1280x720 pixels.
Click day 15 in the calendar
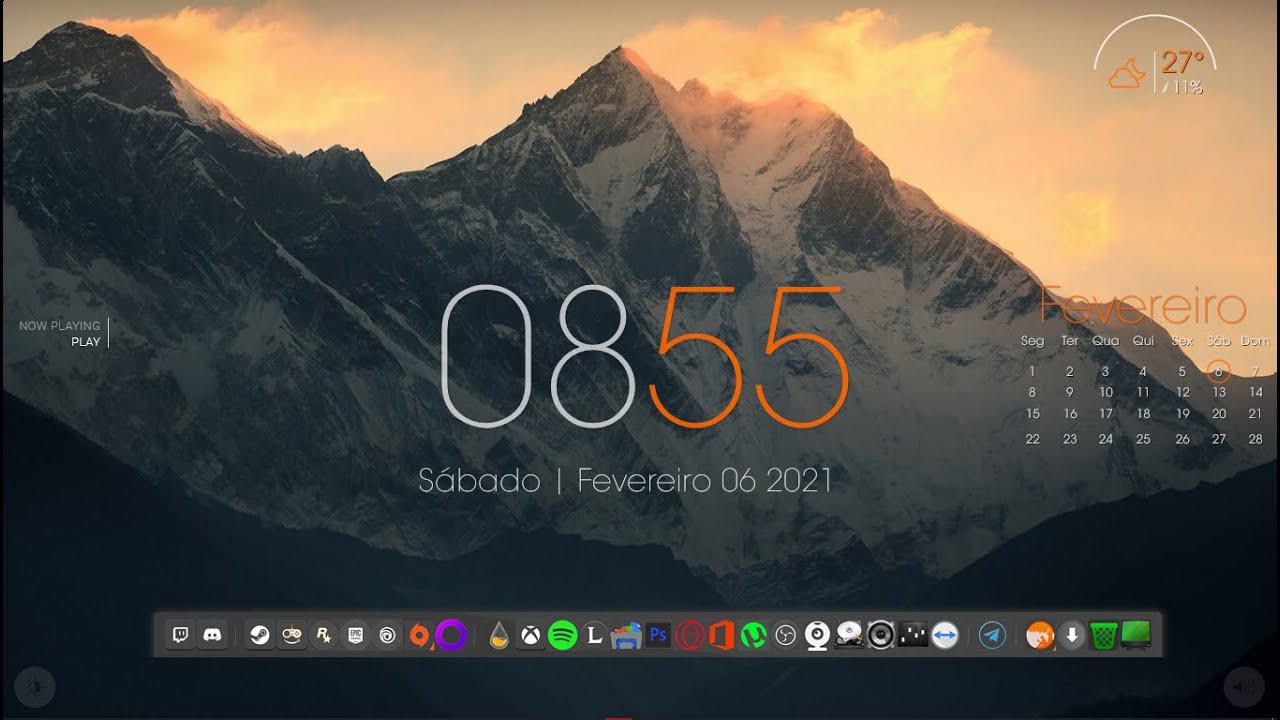point(1033,413)
